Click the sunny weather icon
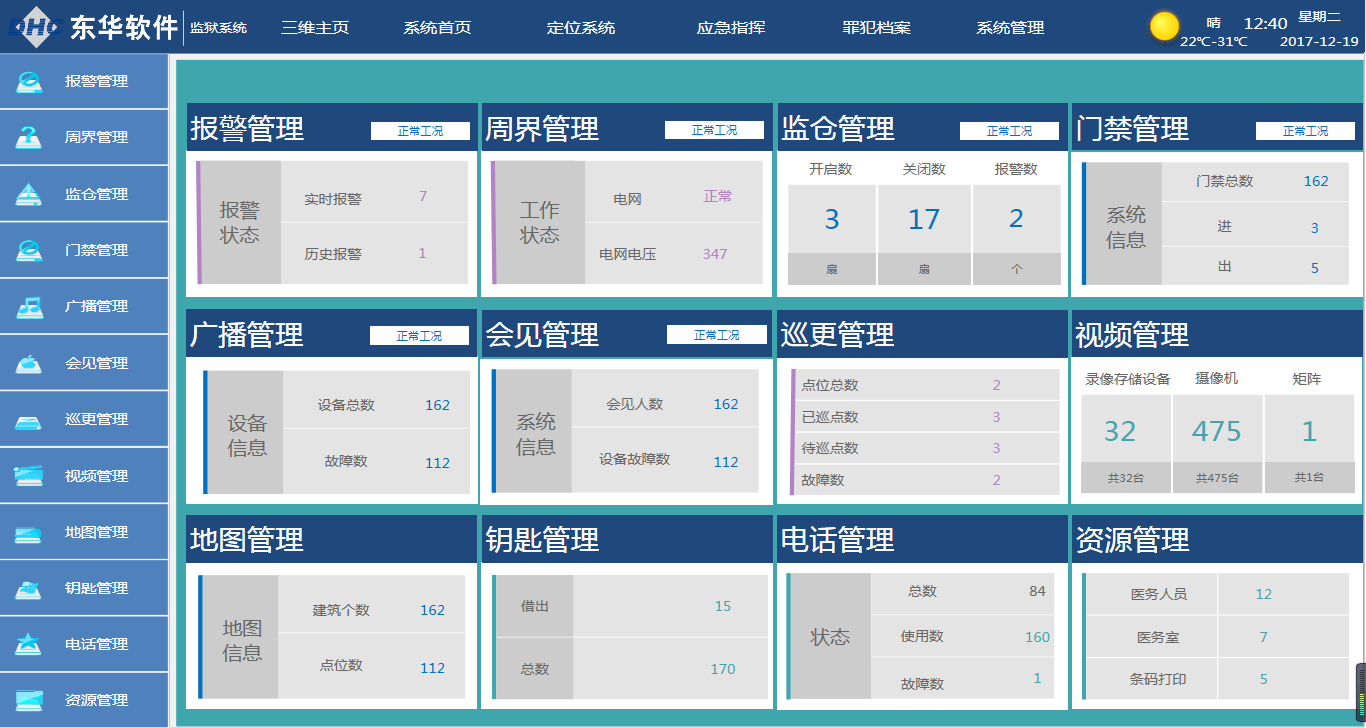Image resolution: width=1366 pixels, height=728 pixels. 1164,27
